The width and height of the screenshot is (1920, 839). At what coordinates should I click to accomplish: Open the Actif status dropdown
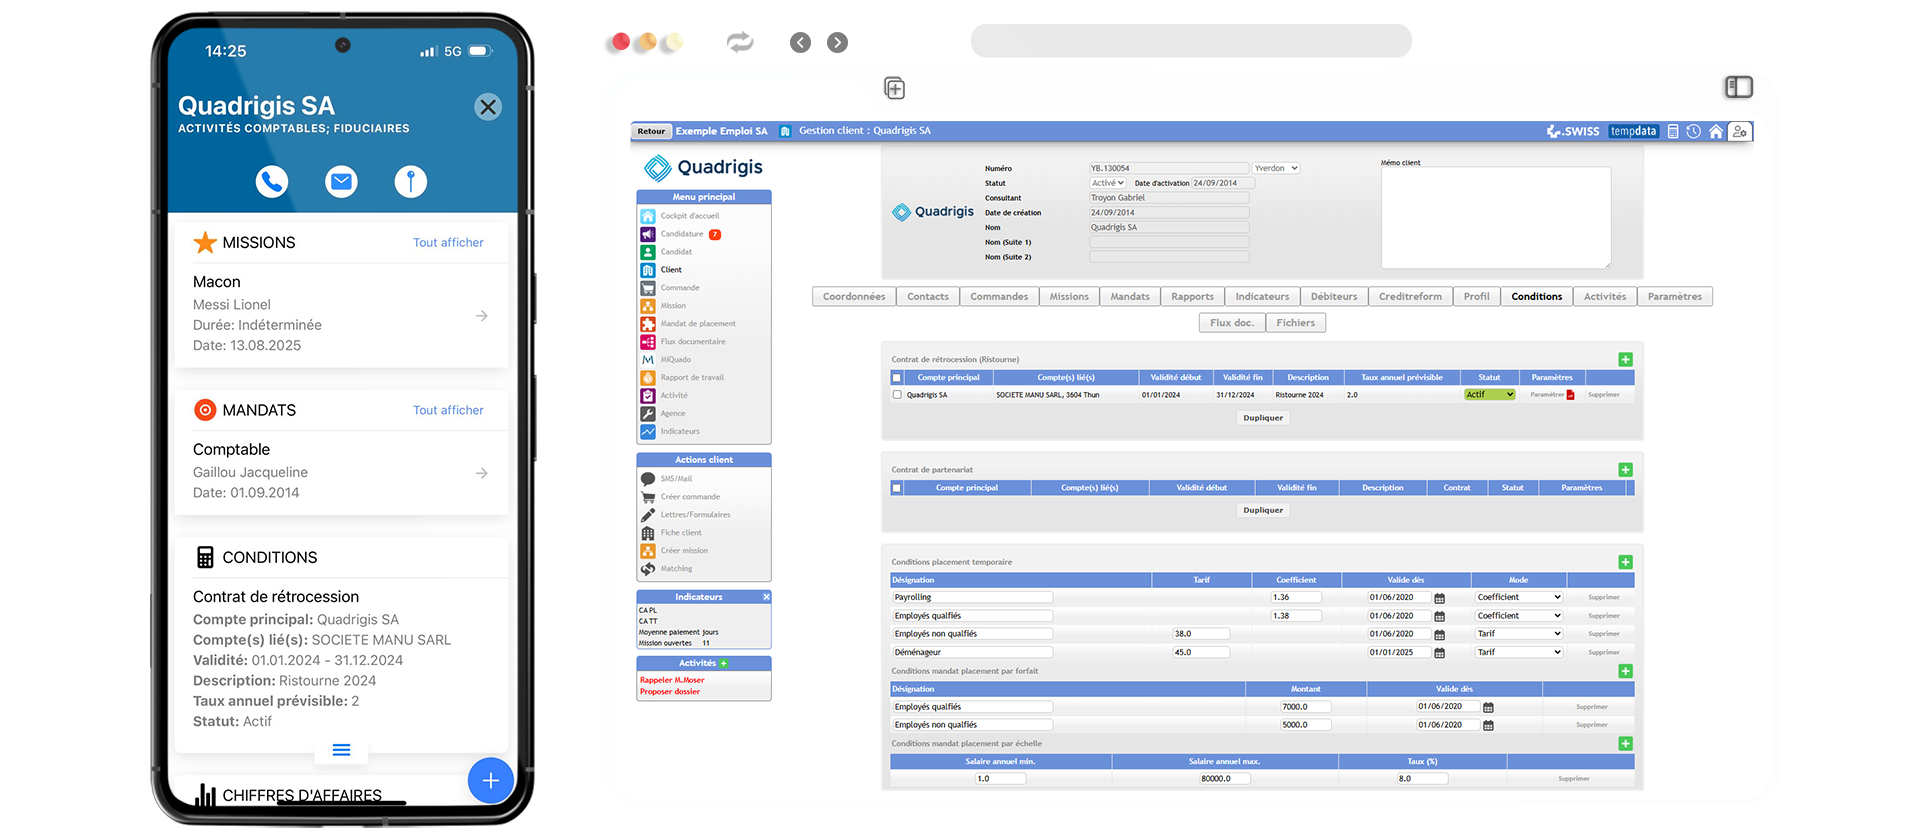point(1489,395)
